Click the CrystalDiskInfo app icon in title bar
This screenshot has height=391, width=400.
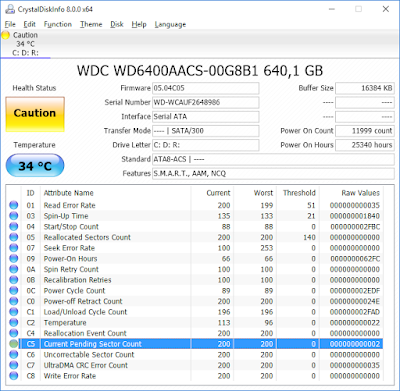click(x=10, y=9)
